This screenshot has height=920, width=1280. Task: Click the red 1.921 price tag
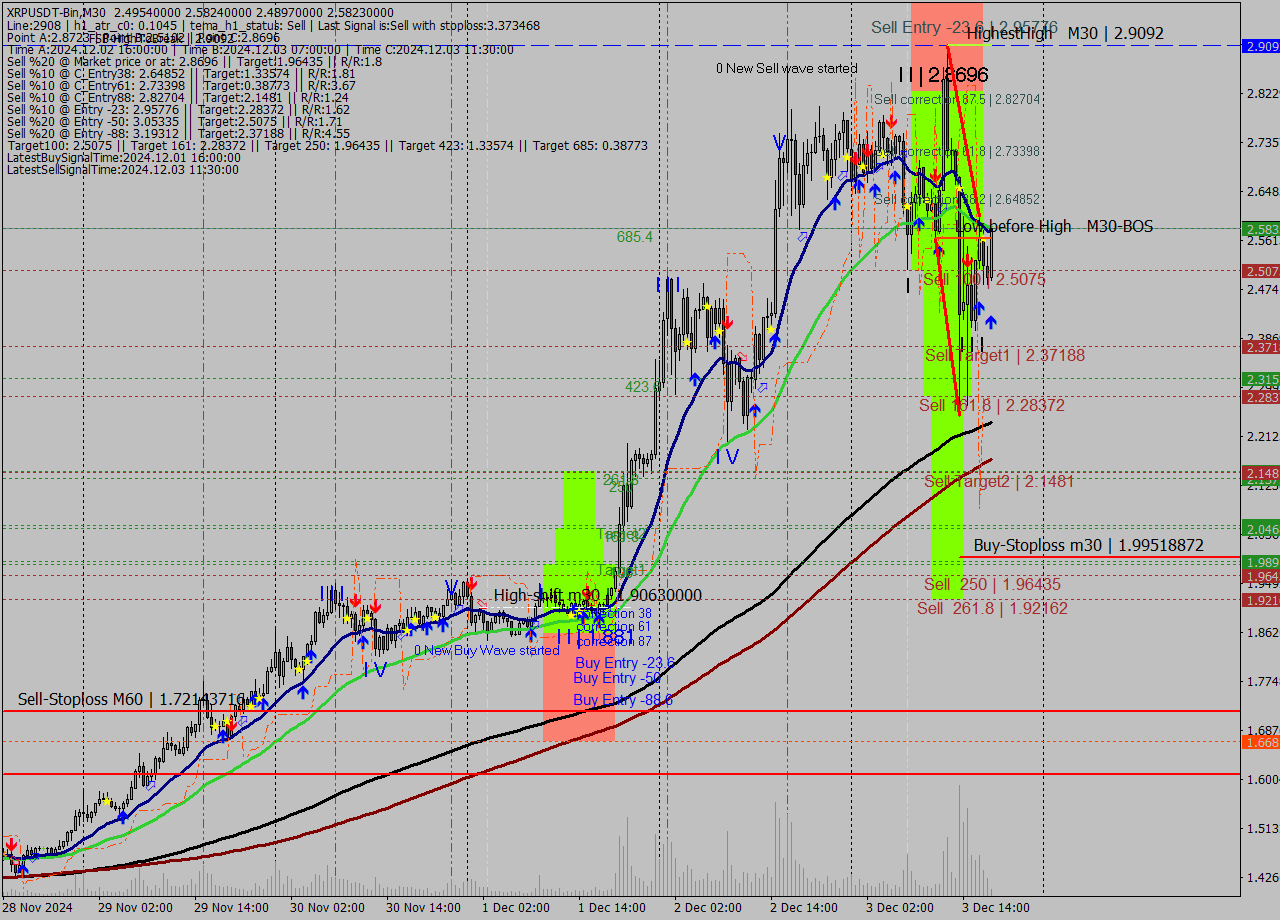point(1260,600)
